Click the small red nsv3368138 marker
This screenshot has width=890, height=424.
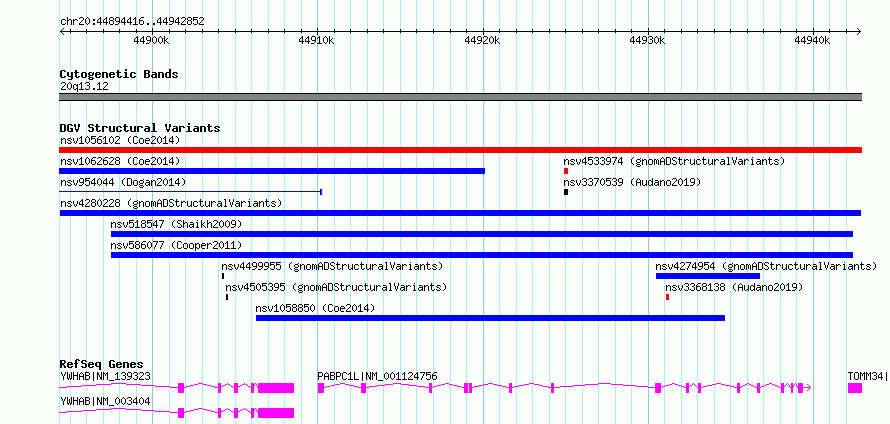(668, 297)
